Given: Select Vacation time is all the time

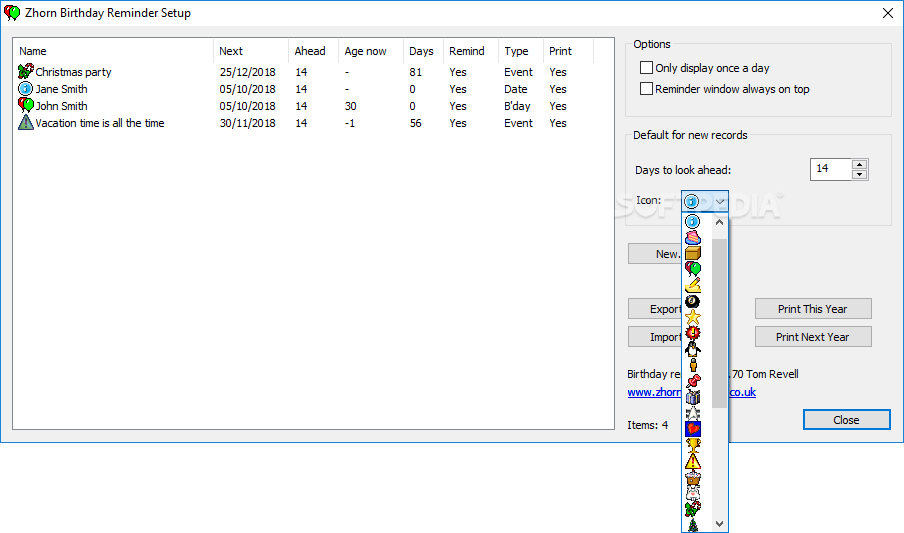Looking at the screenshot, I should [x=100, y=123].
